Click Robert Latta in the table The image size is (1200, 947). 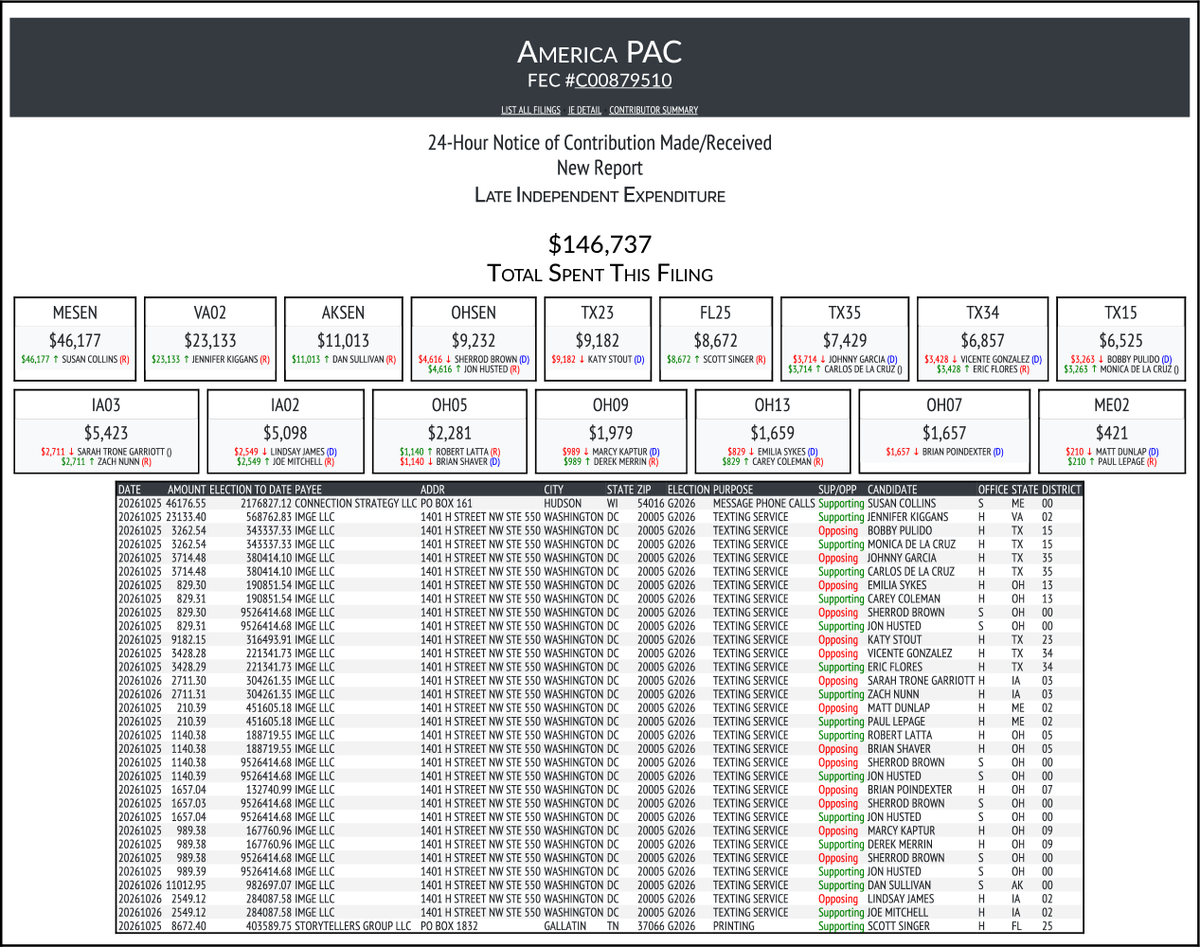point(900,735)
